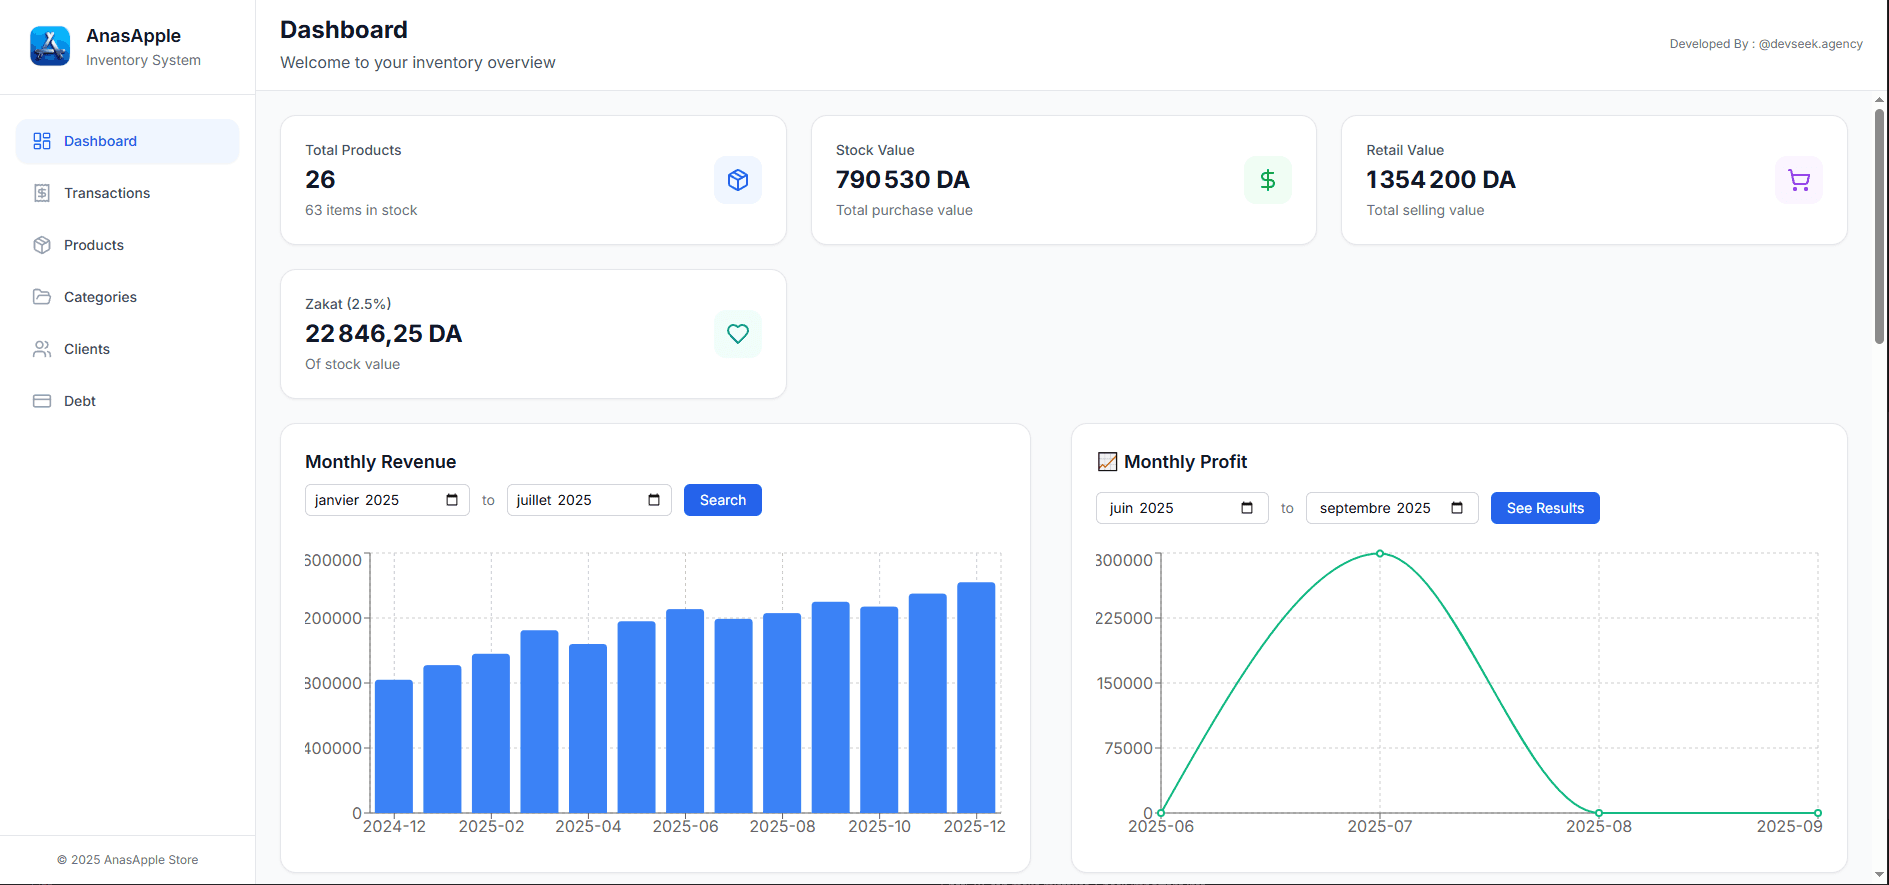This screenshot has height=885, width=1889.
Task: Go to the Products page
Action: pos(94,245)
